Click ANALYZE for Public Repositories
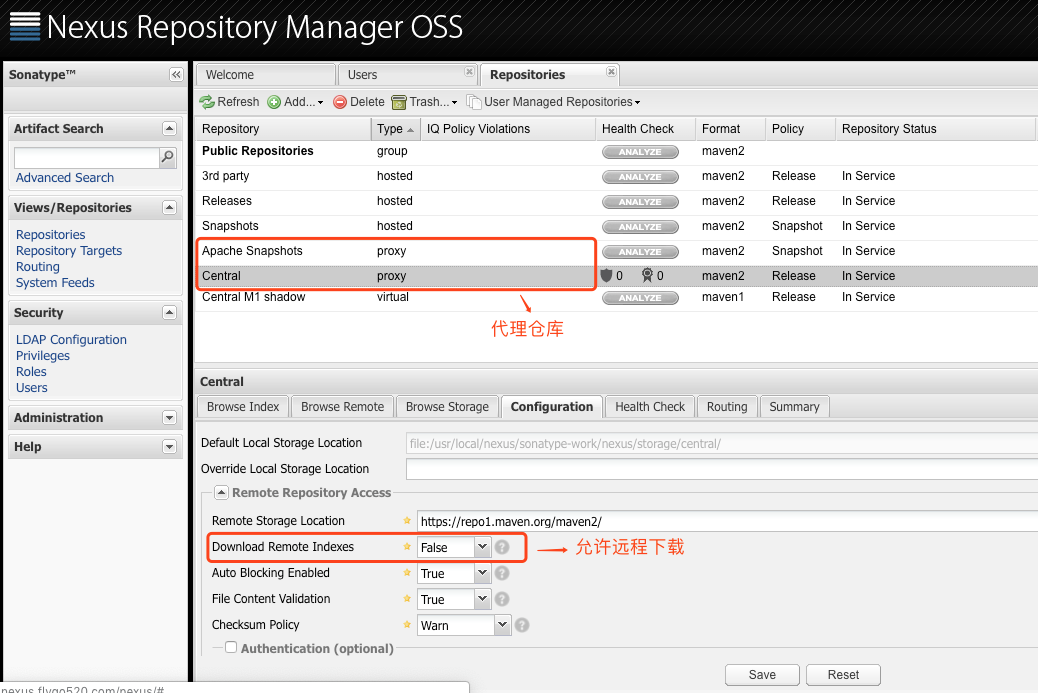The image size is (1038, 693). pyautogui.click(x=640, y=152)
